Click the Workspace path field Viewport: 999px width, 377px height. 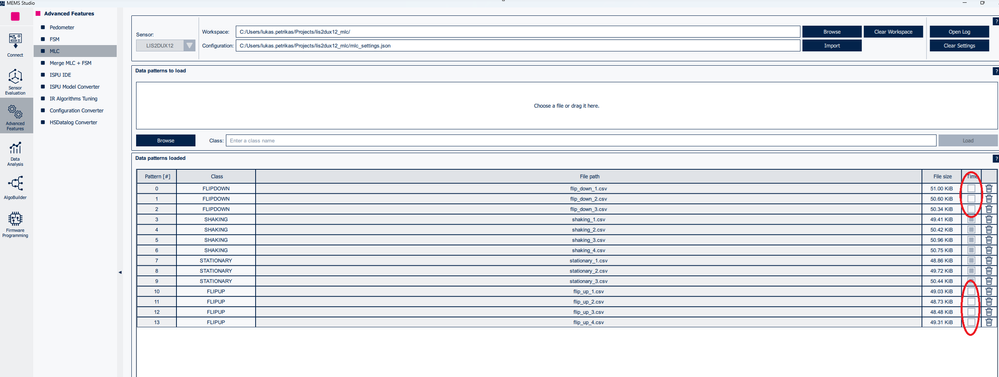pos(517,32)
